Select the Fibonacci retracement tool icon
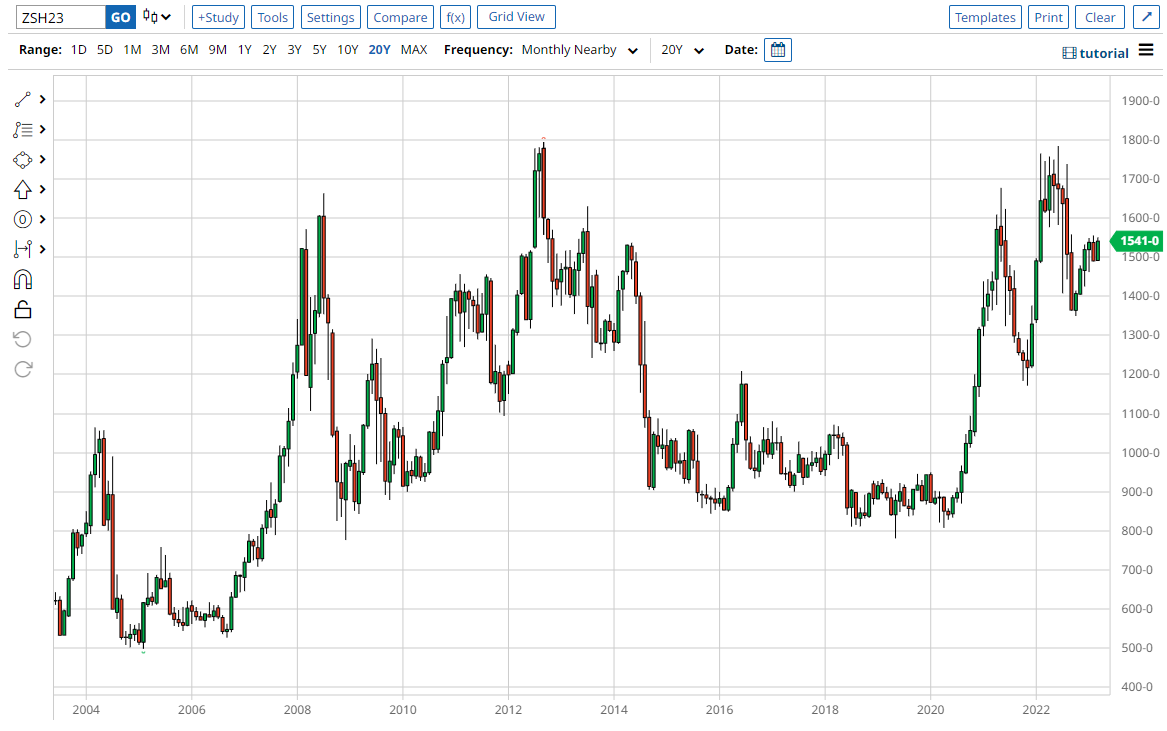 coord(23,130)
